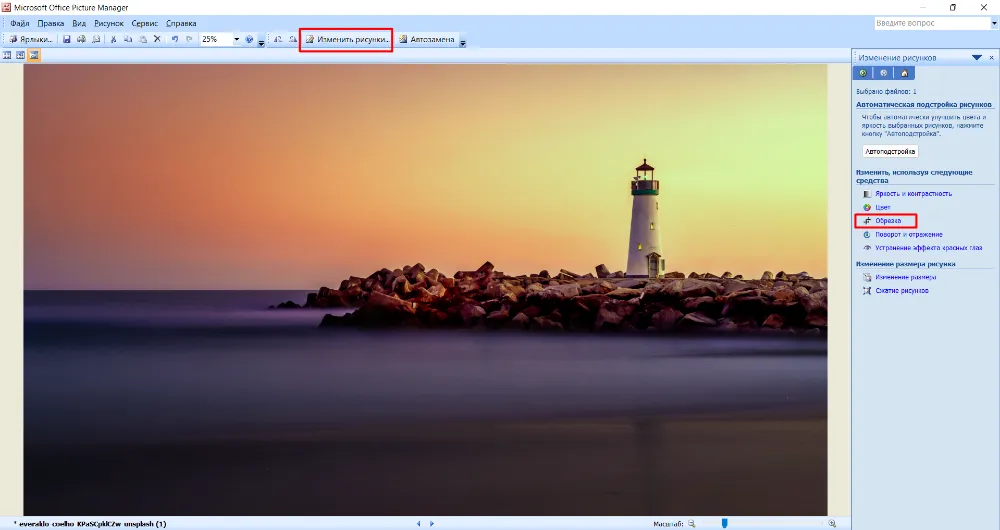Open the Сжатие рисунков link
1000x530 pixels.
pyautogui.click(x=902, y=291)
